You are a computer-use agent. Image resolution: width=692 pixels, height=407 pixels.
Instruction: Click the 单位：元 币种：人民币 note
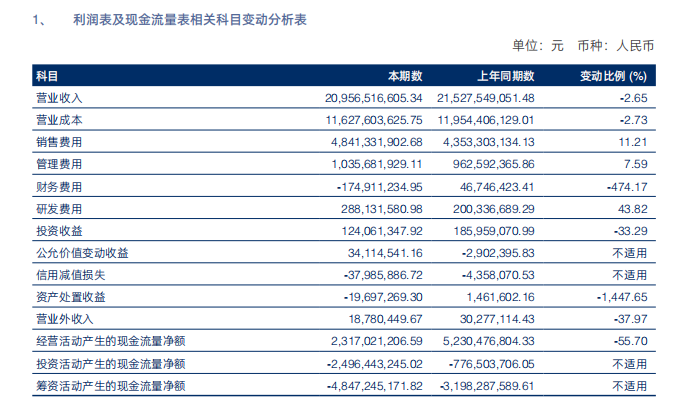[583, 45]
